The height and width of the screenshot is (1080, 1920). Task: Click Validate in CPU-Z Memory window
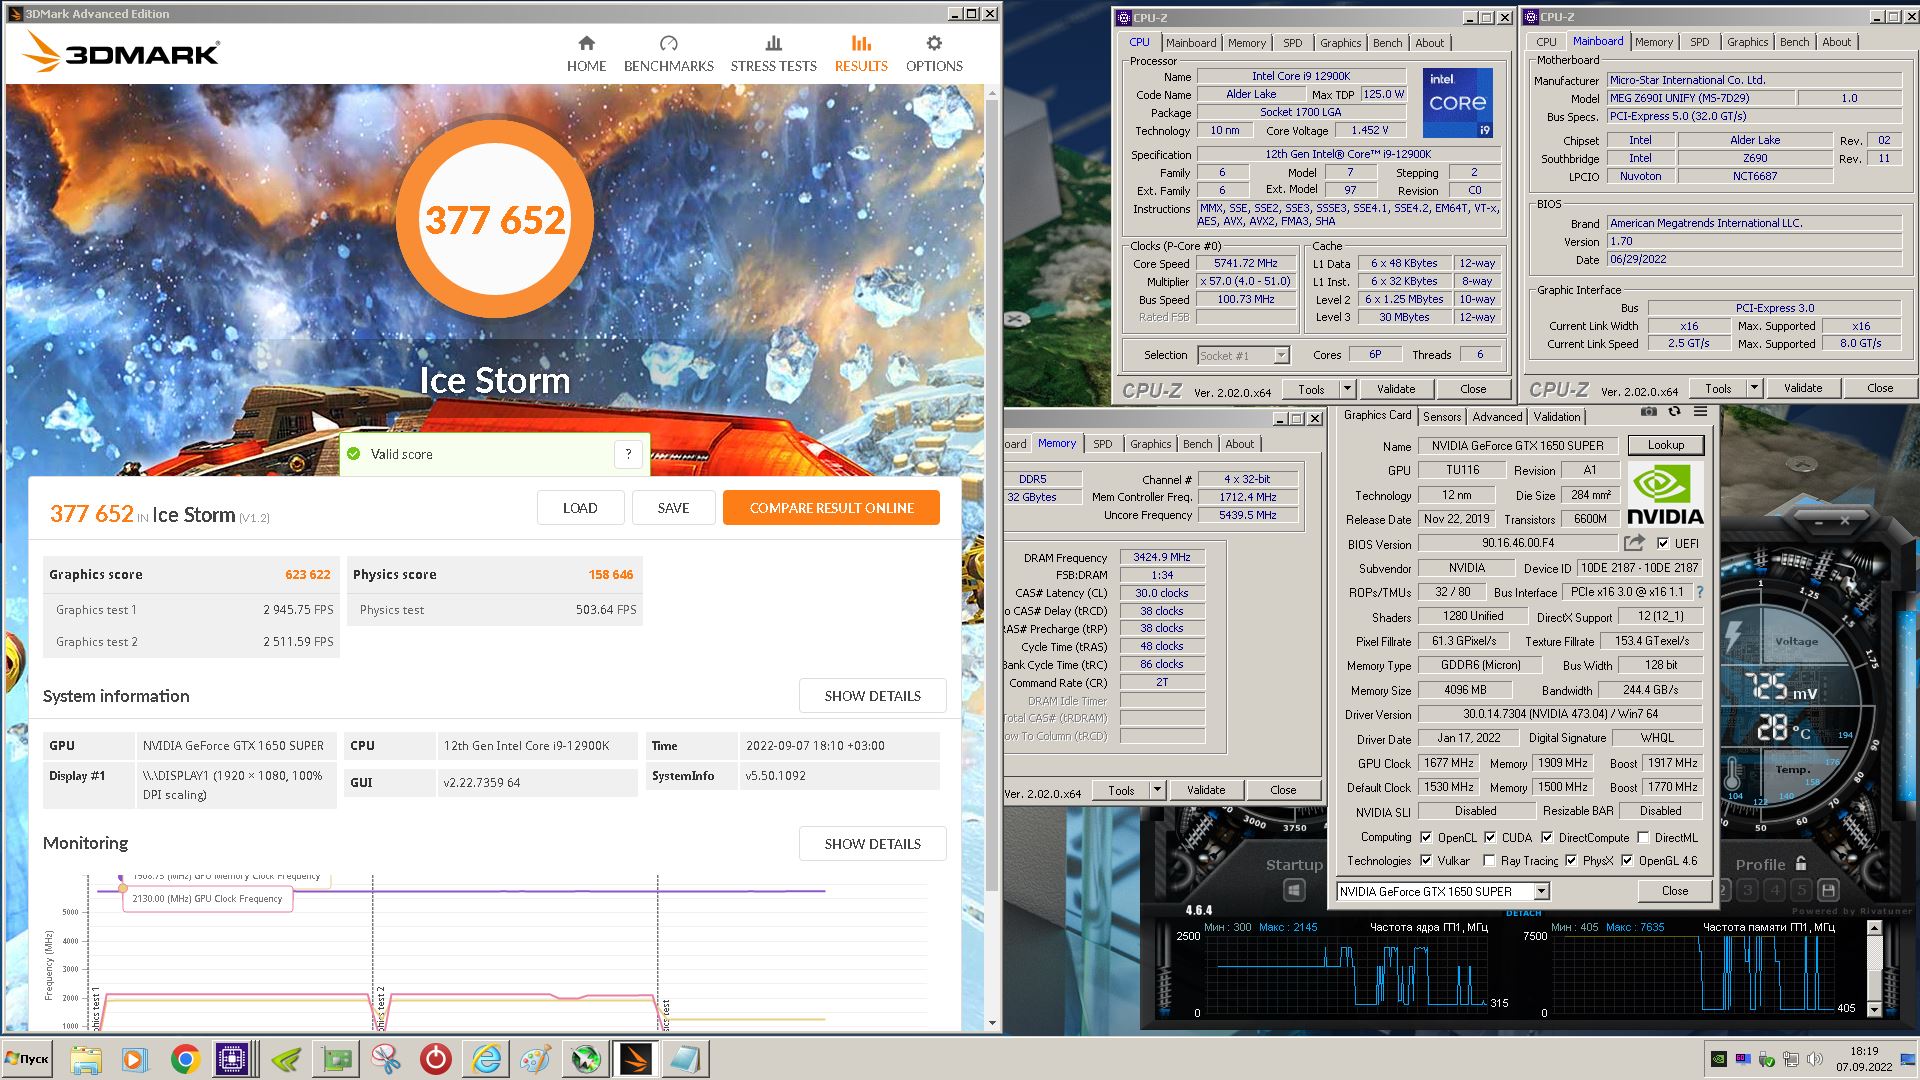1205,790
